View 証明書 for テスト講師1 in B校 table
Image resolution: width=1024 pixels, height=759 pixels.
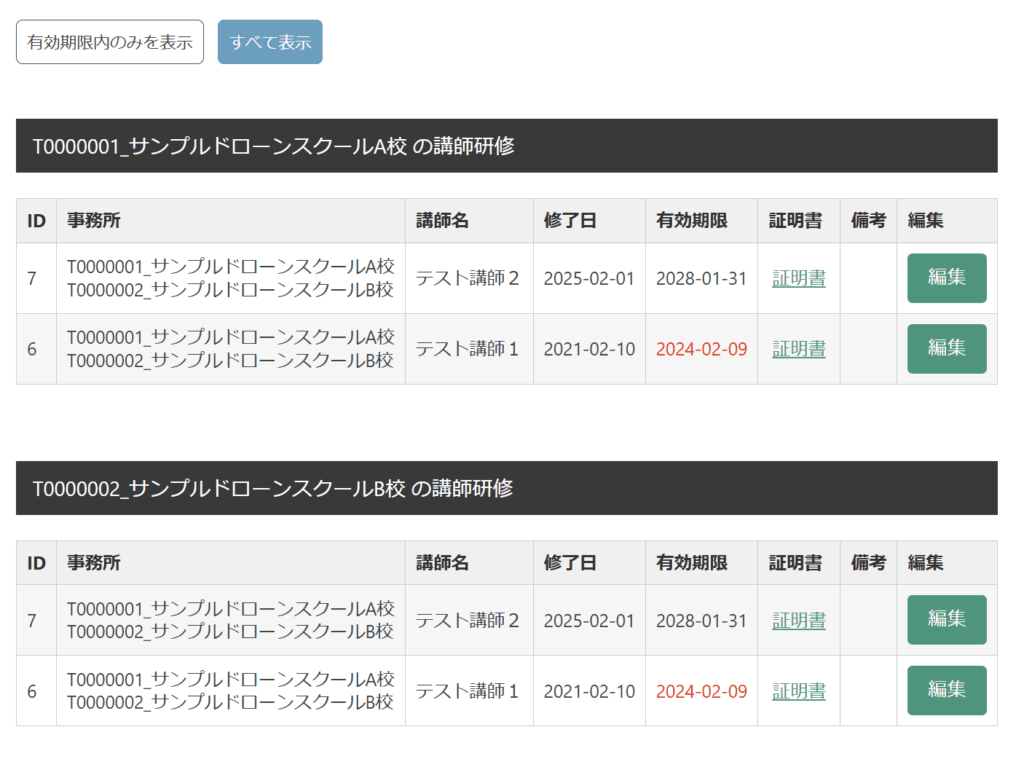[798, 691]
